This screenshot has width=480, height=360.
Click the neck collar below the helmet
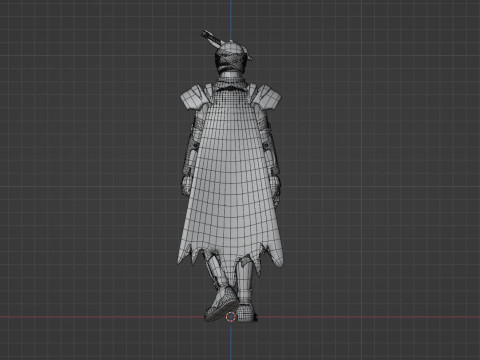(231, 81)
